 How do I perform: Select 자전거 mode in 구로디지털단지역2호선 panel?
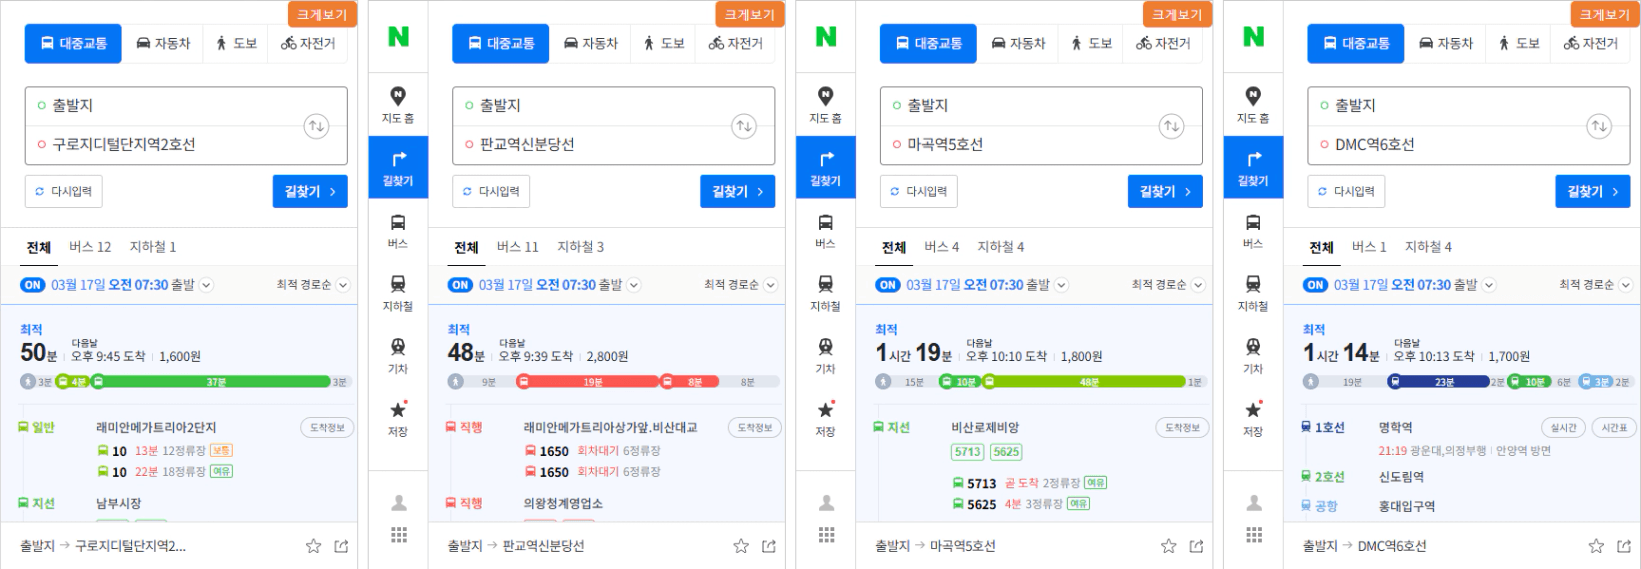[x=308, y=43]
